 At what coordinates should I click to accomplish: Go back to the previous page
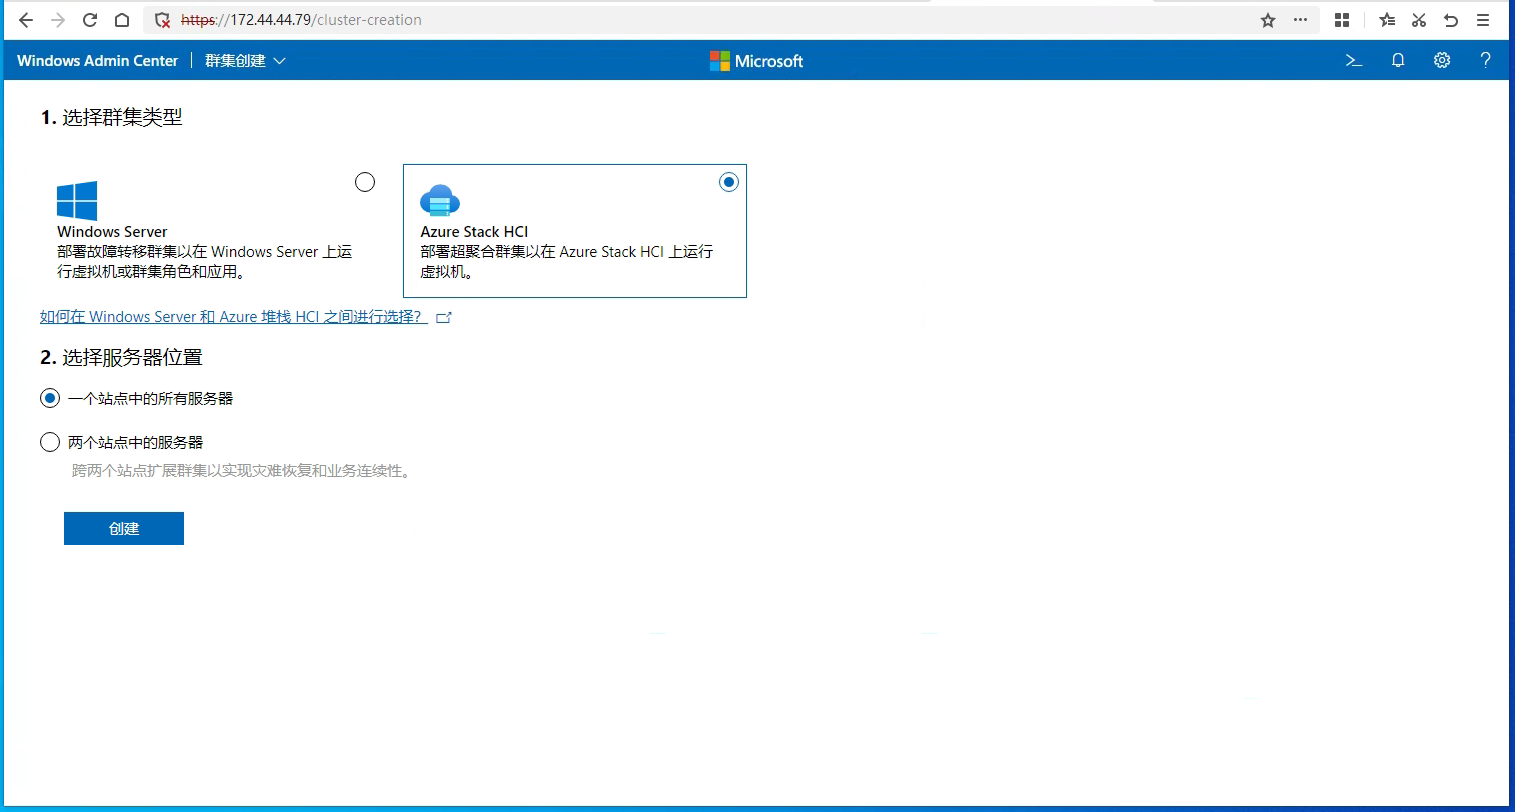tap(26, 20)
